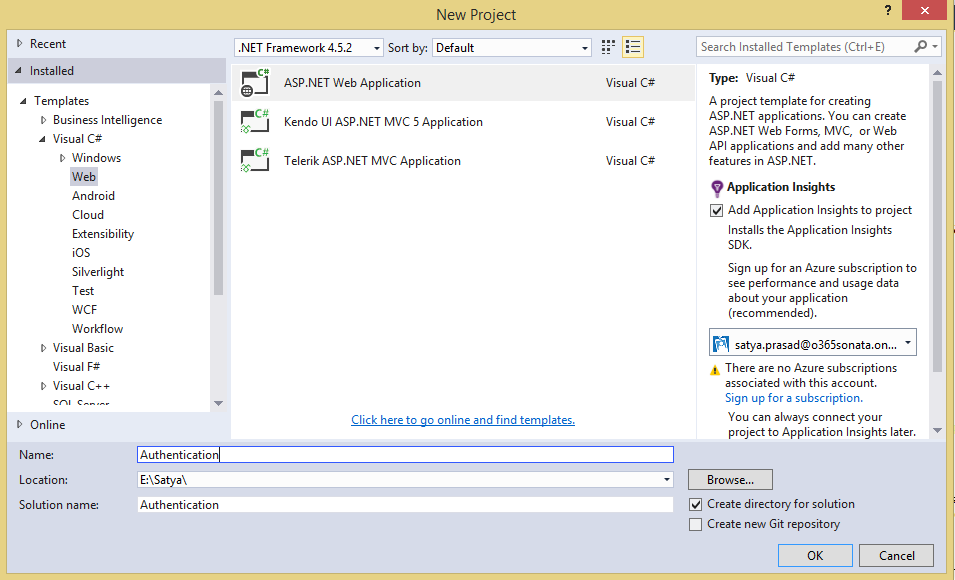955x580 pixels.
Task: Open the Sort by Default dropdown
Action: click(512, 48)
